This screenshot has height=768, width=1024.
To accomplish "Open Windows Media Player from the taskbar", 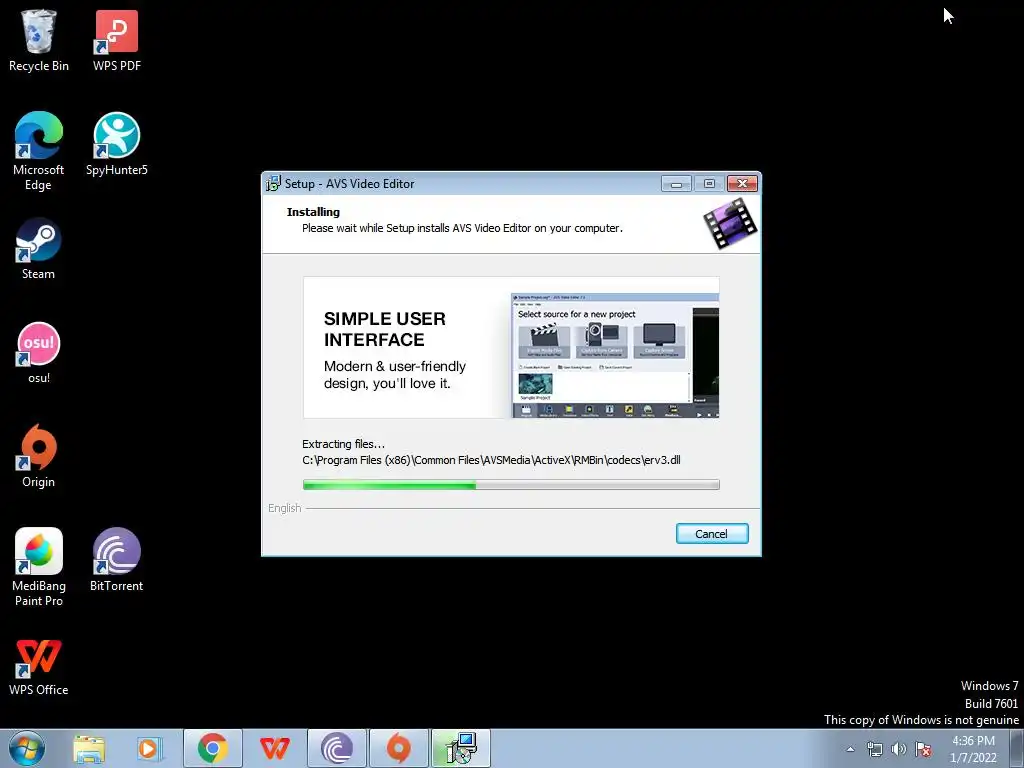I will click(150, 748).
